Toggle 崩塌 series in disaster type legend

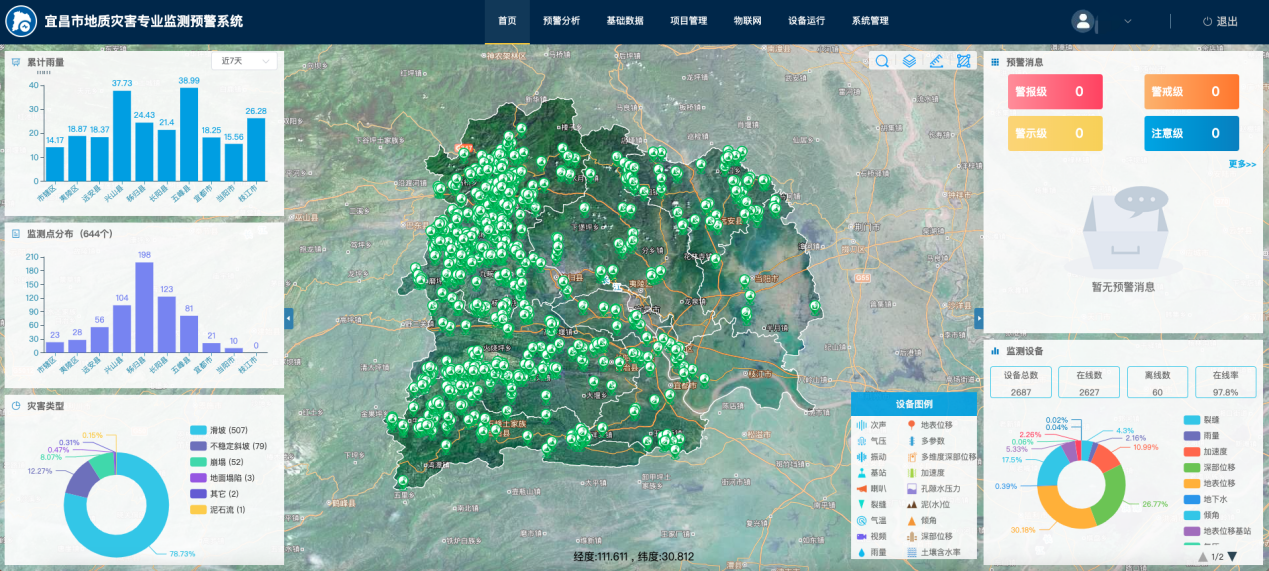(x=209, y=462)
